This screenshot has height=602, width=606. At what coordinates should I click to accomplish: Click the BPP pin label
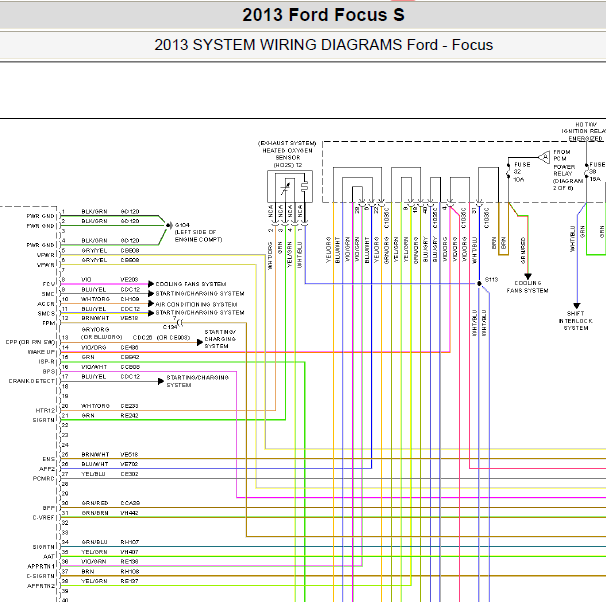[49, 508]
